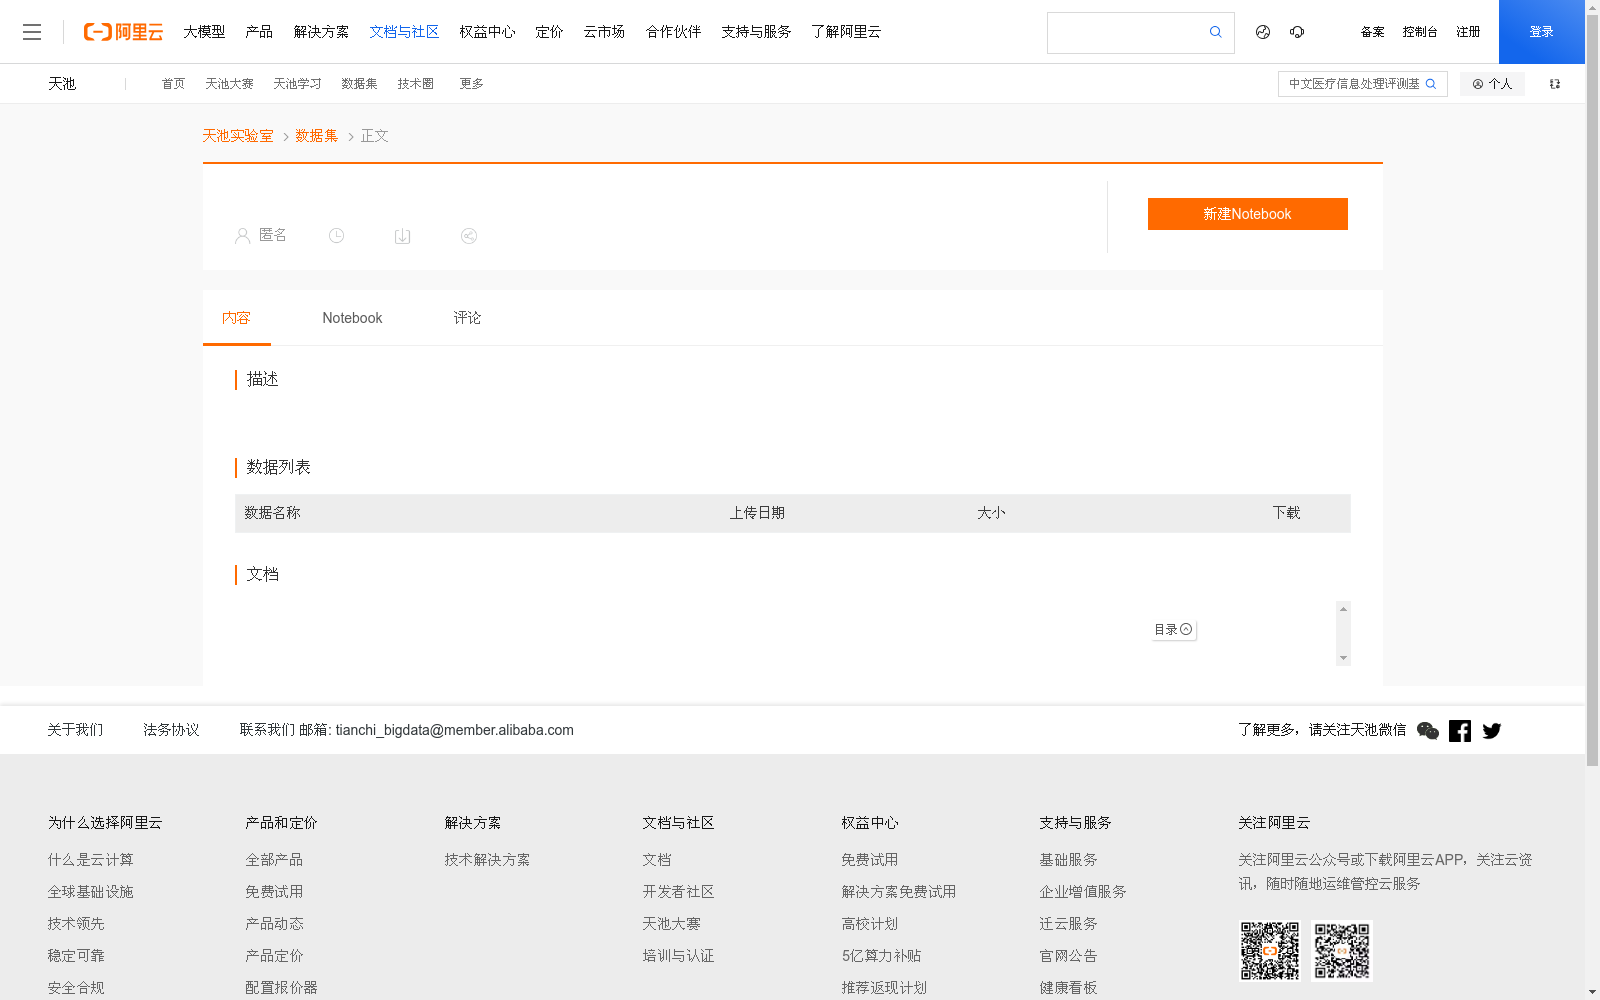Click the page vertical scrollbar thumb
This screenshot has height=1000, width=1600.
pyautogui.click(x=1592, y=390)
